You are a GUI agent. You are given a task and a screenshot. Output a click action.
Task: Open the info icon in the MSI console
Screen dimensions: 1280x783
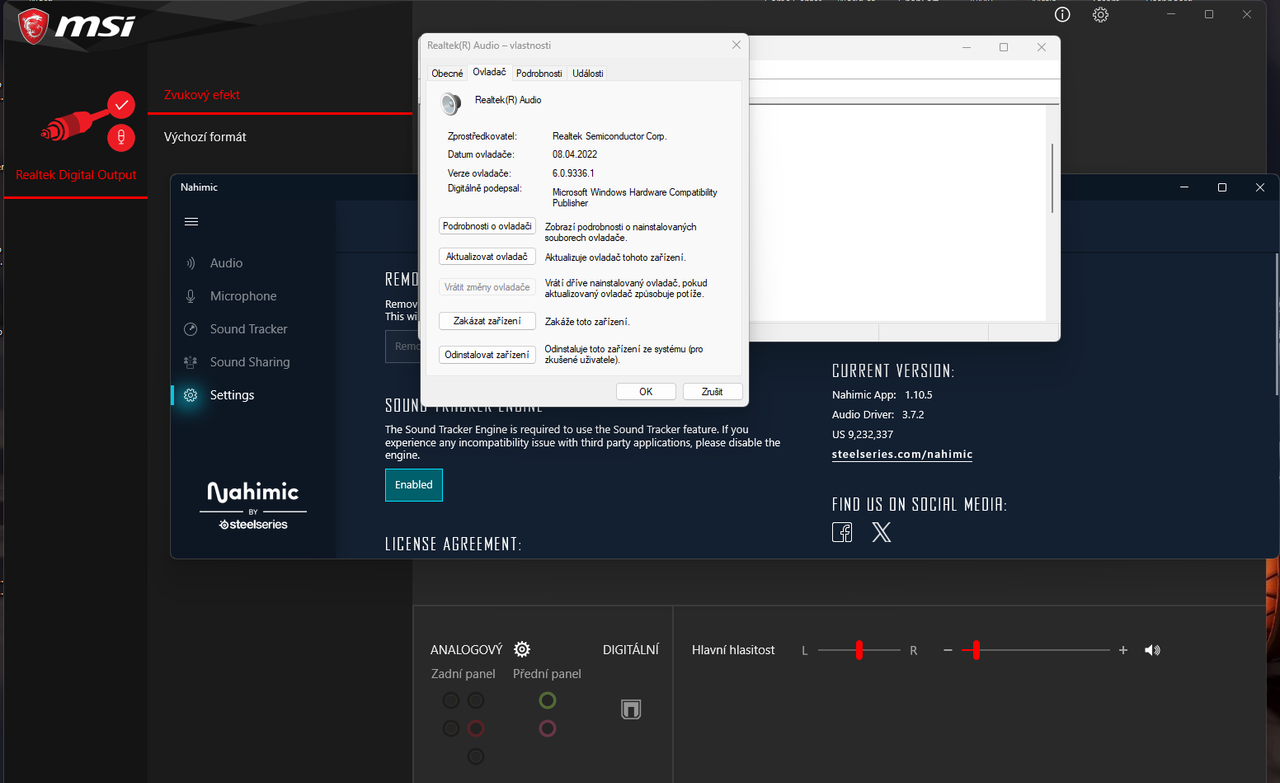(x=1062, y=14)
